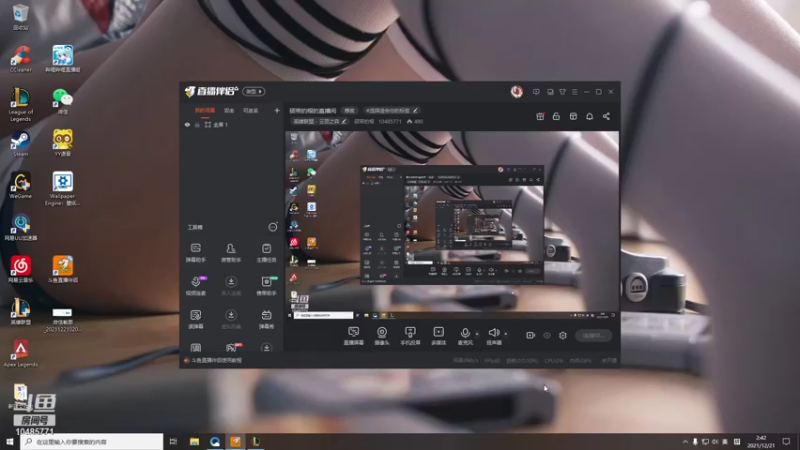Toggle the lock on 全屏 1 source
This screenshot has width=800, height=450.
coord(197,124)
